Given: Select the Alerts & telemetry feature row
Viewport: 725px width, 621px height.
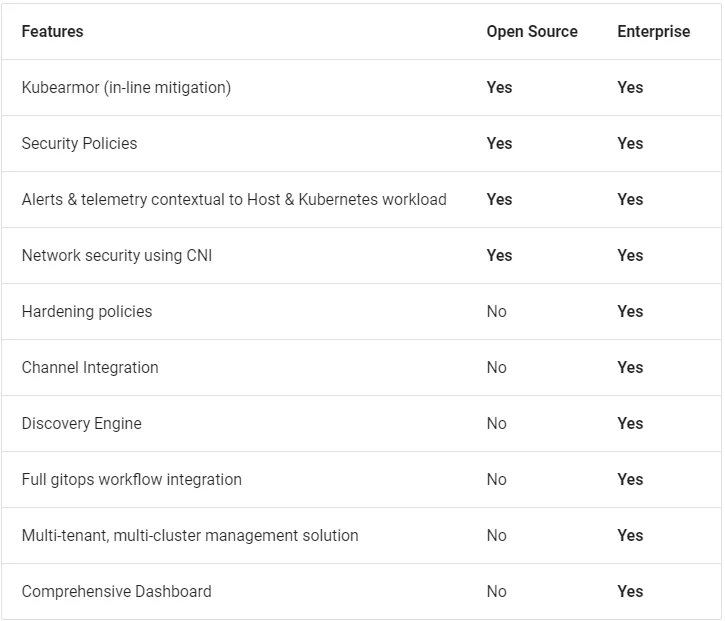Looking at the screenshot, I should coord(234,200).
